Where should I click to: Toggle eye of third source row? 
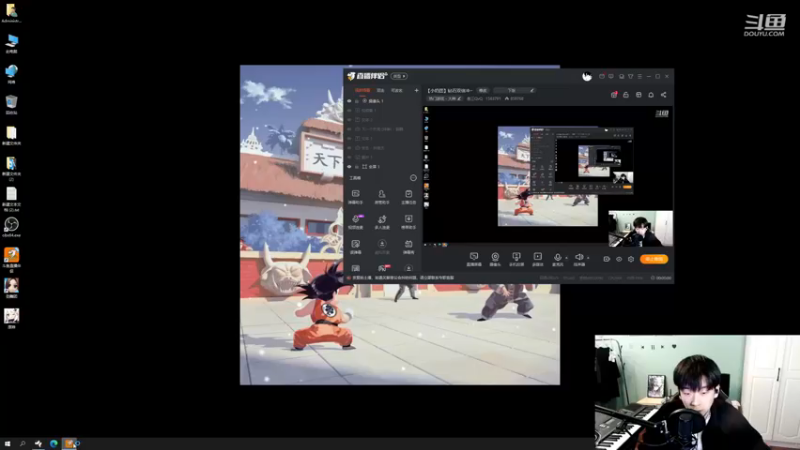point(349,120)
